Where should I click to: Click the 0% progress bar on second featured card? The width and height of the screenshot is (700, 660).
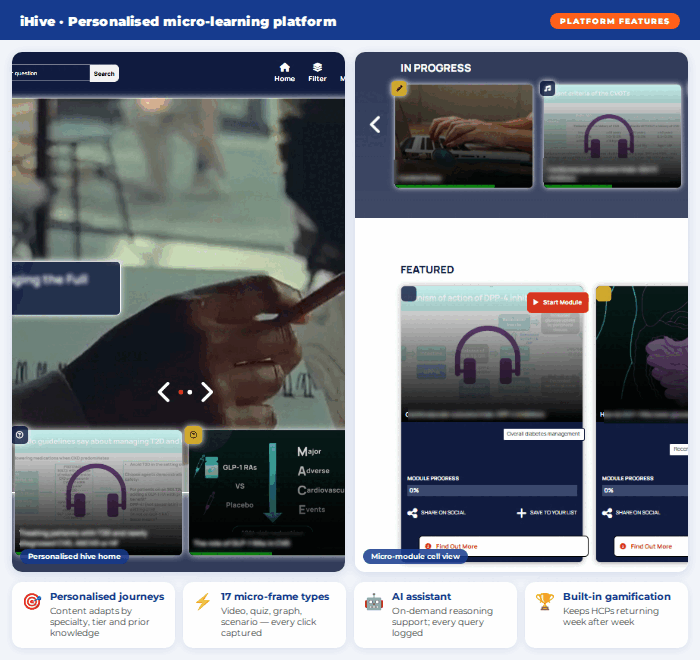pyautogui.click(x=645, y=490)
